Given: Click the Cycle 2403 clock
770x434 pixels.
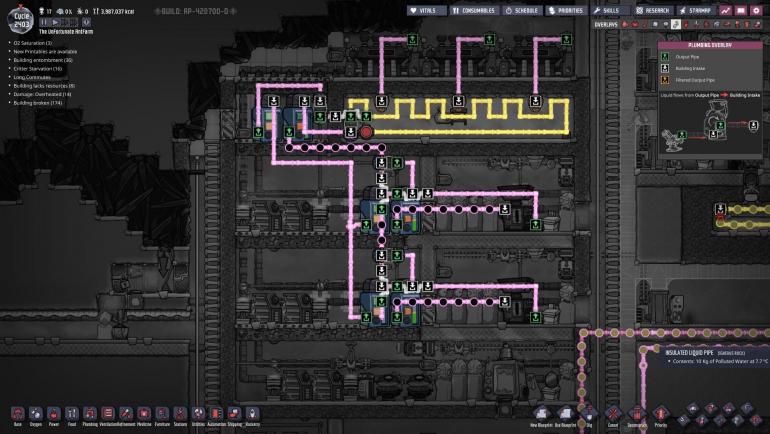Looking at the screenshot, I should coord(21,20).
